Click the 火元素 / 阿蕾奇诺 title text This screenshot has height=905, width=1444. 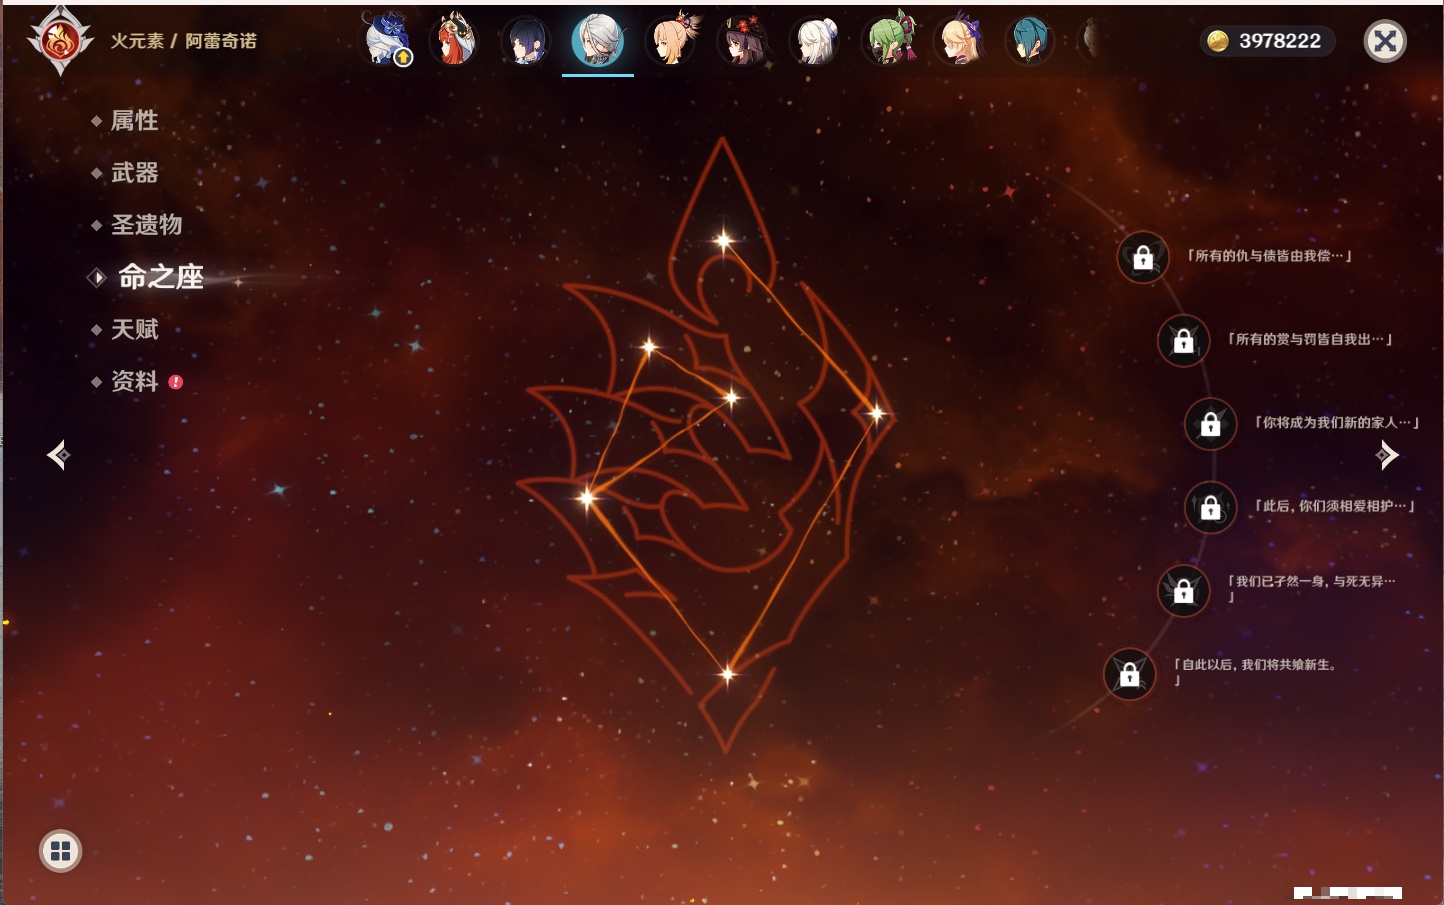tap(184, 41)
